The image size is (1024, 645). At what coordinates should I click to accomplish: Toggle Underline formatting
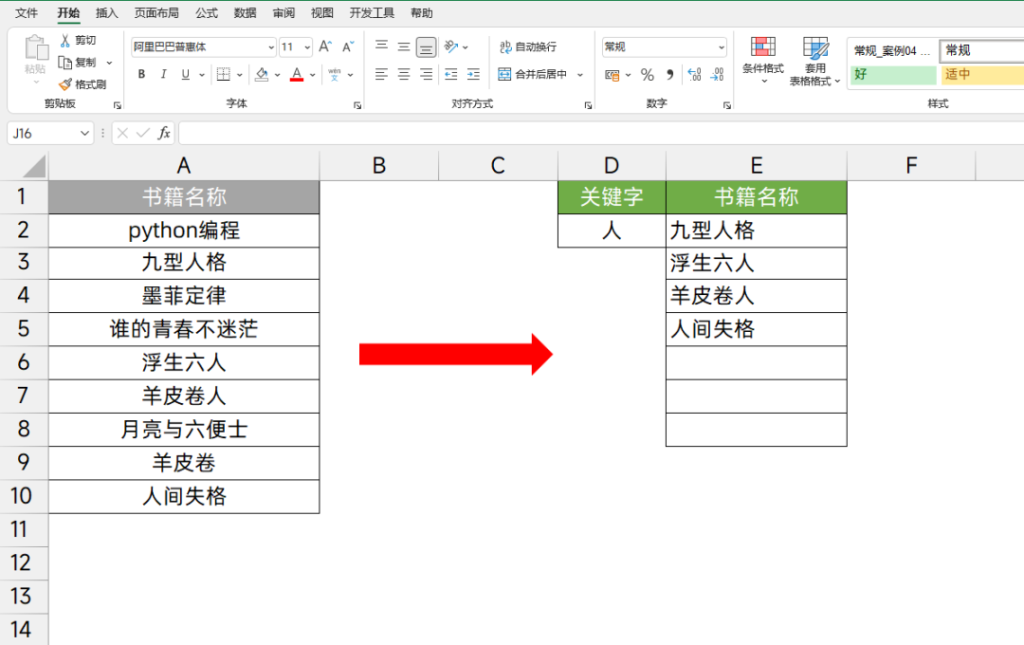tap(185, 74)
